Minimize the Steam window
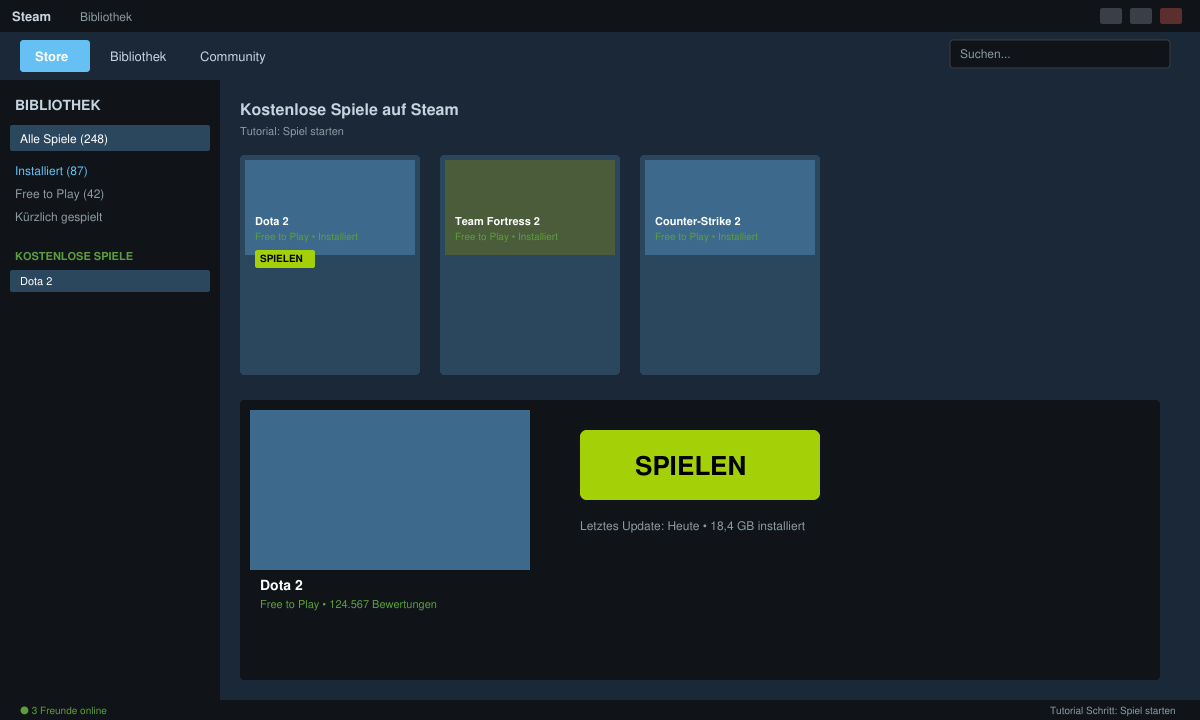 [x=1111, y=16]
